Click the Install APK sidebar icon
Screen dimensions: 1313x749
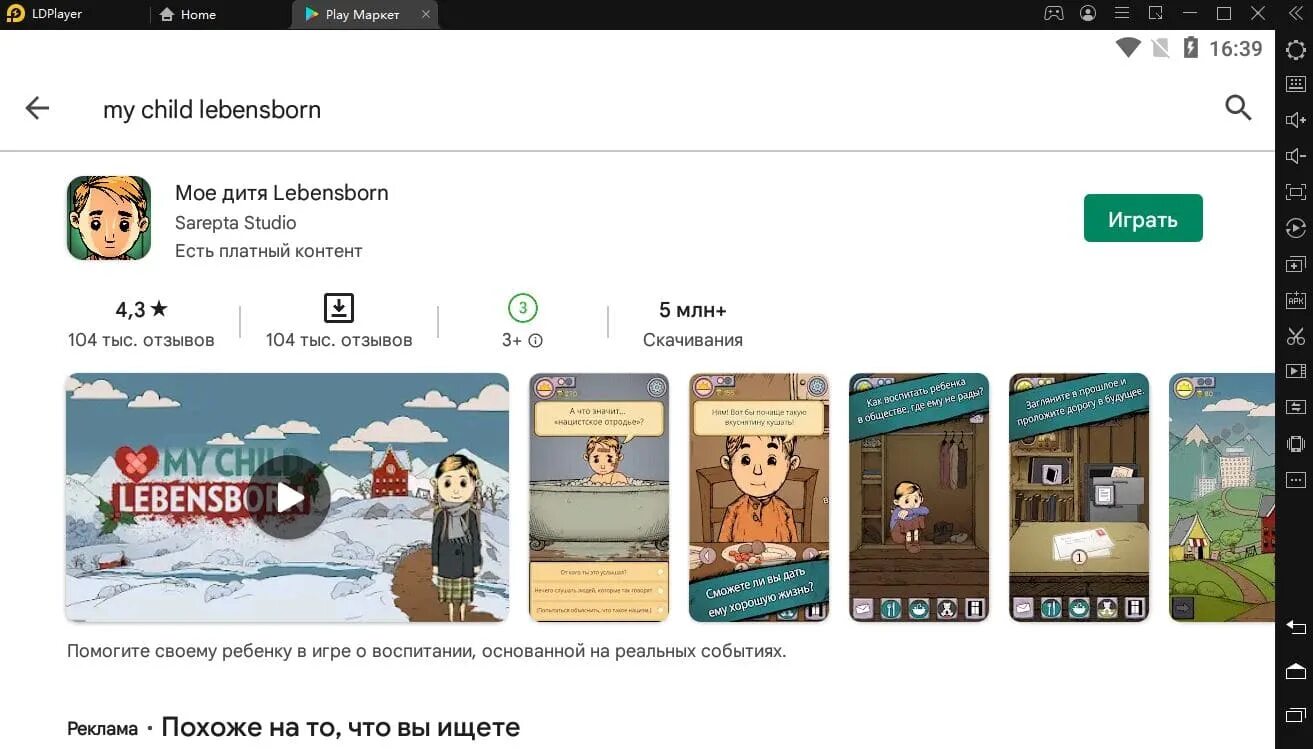click(1295, 300)
